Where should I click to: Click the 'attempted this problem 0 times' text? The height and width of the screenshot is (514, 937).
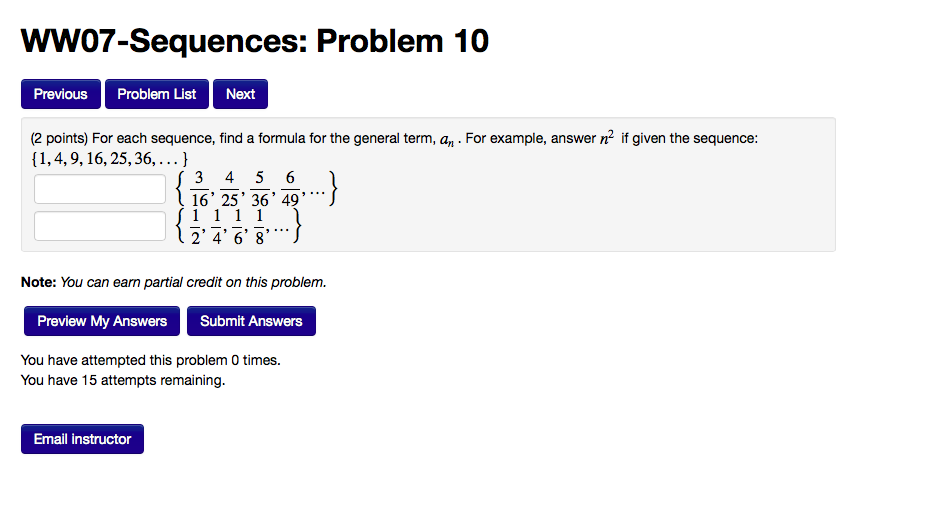pyautogui.click(x=150, y=360)
